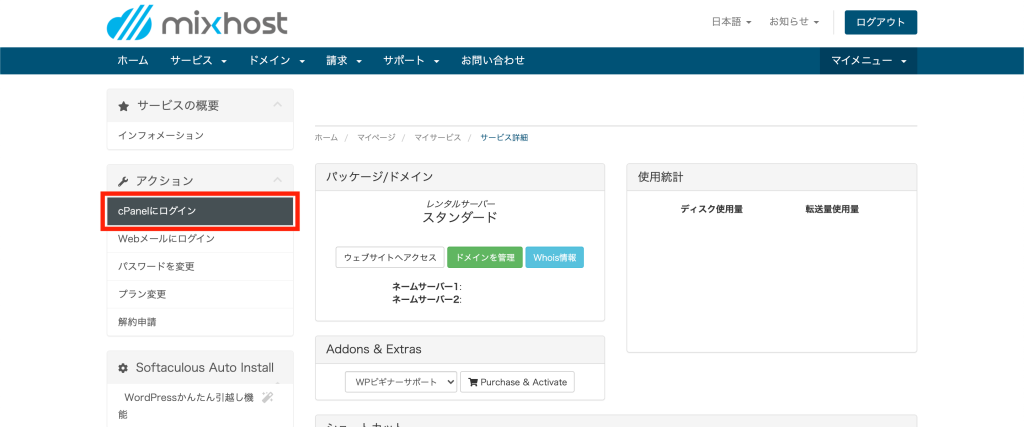Click the blue Whois情報 button
Image resolution: width=1024 pixels, height=427 pixels.
click(x=554, y=257)
